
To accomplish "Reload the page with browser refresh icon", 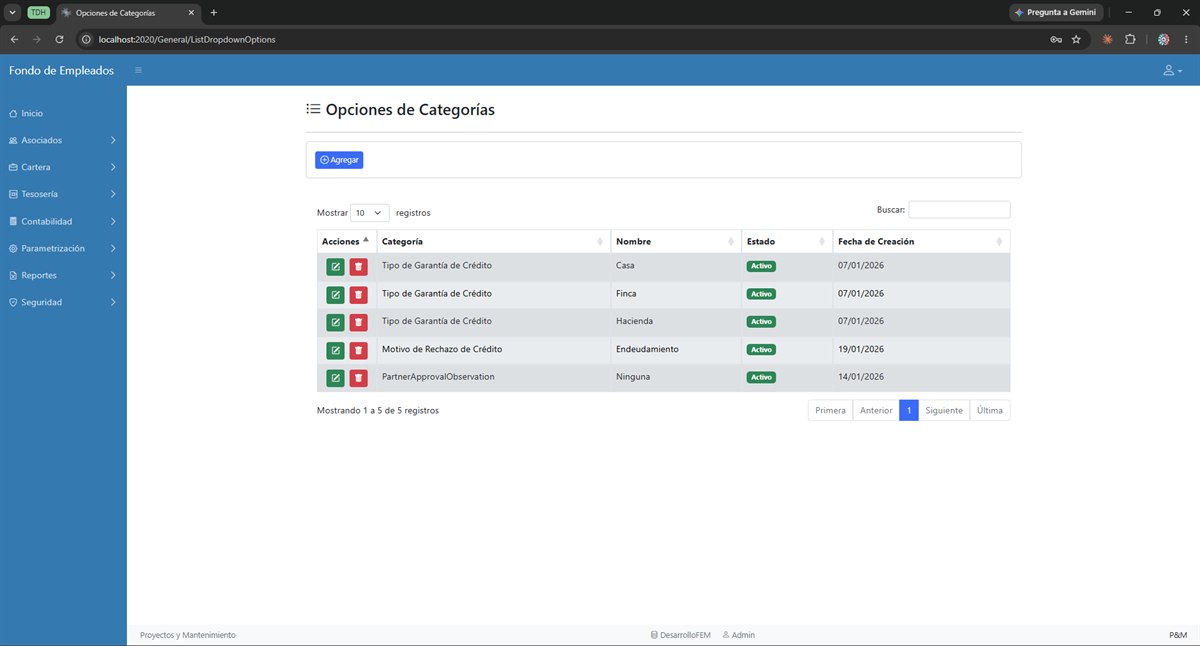I will coord(59,39).
